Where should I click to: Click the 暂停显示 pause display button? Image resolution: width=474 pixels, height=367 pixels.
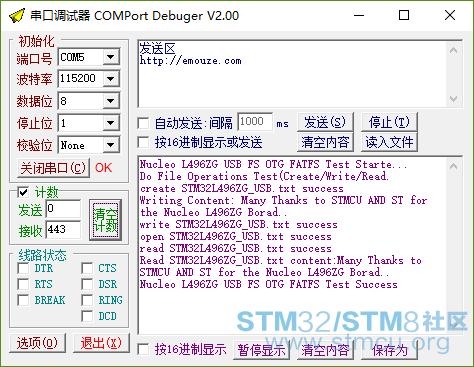(261, 350)
